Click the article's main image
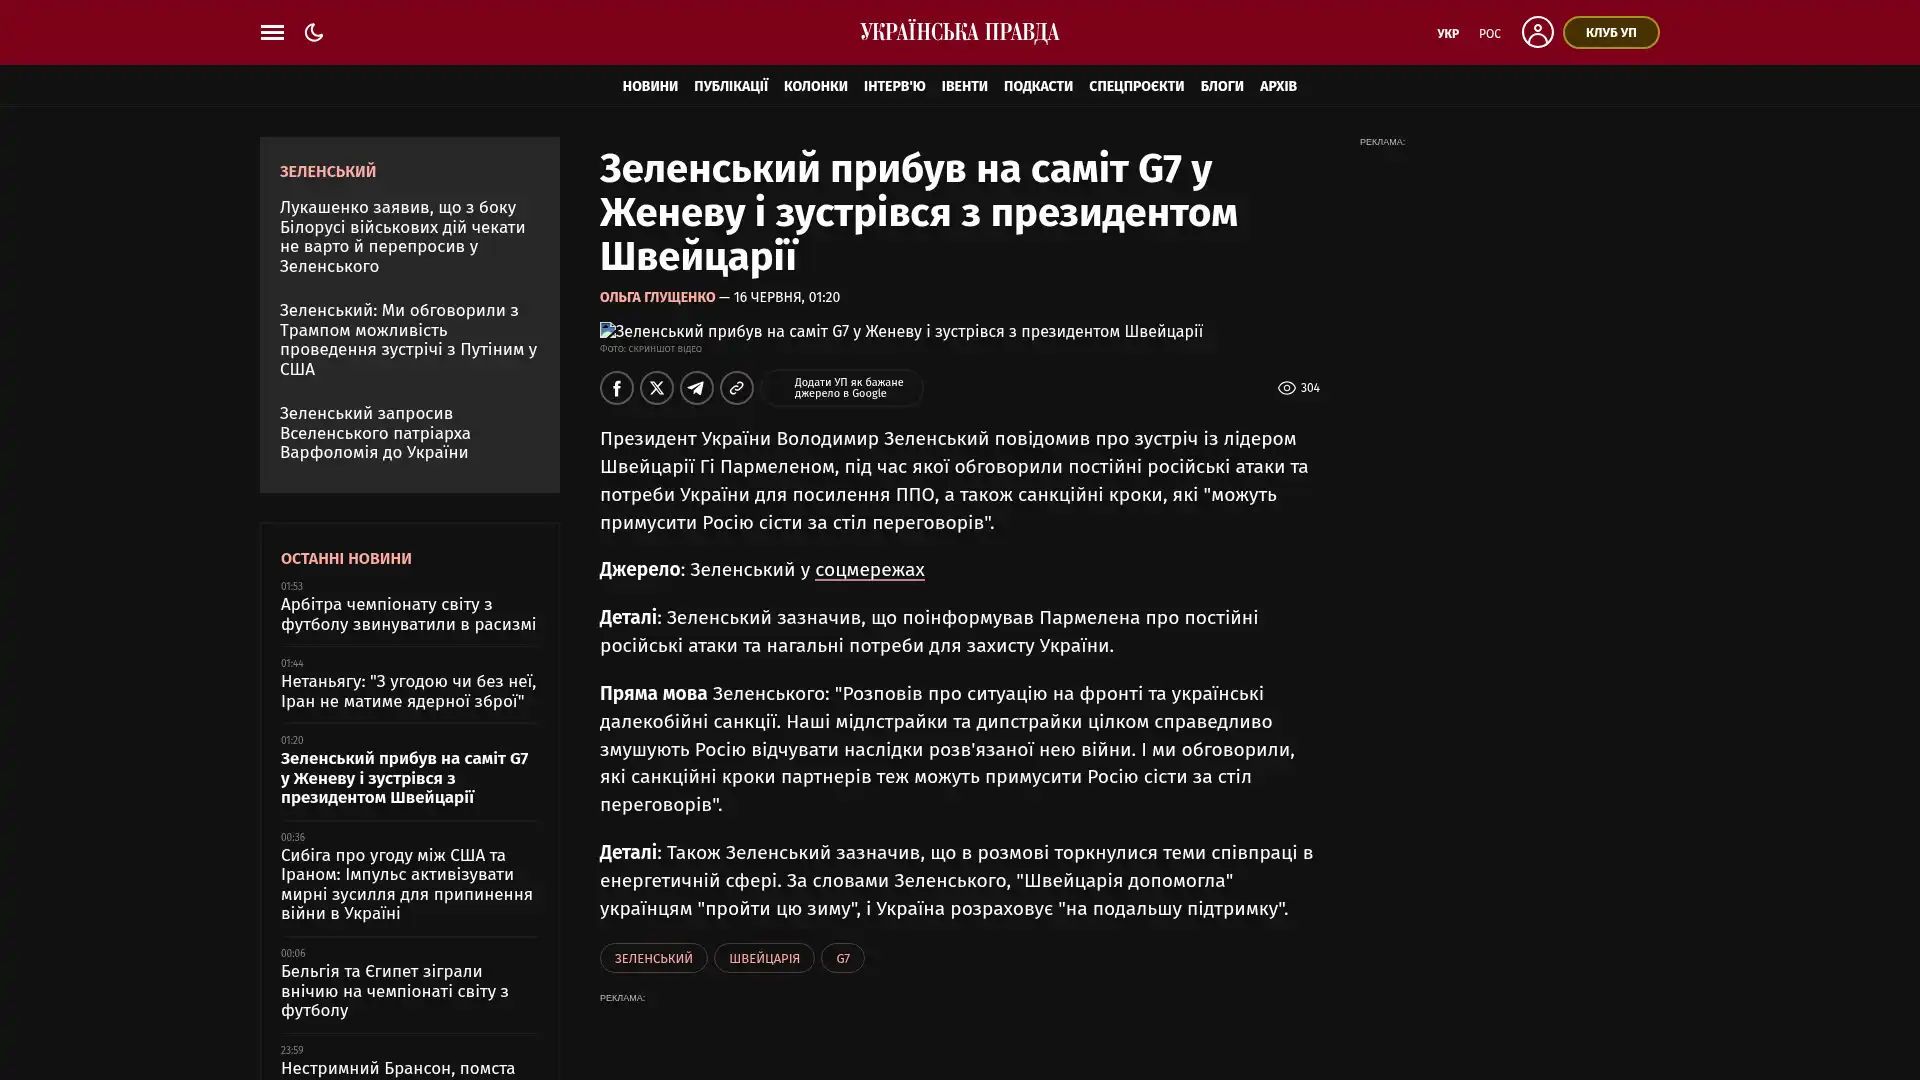Image resolution: width=1920 pixels, height=1080 pixels. click(901, 331)
